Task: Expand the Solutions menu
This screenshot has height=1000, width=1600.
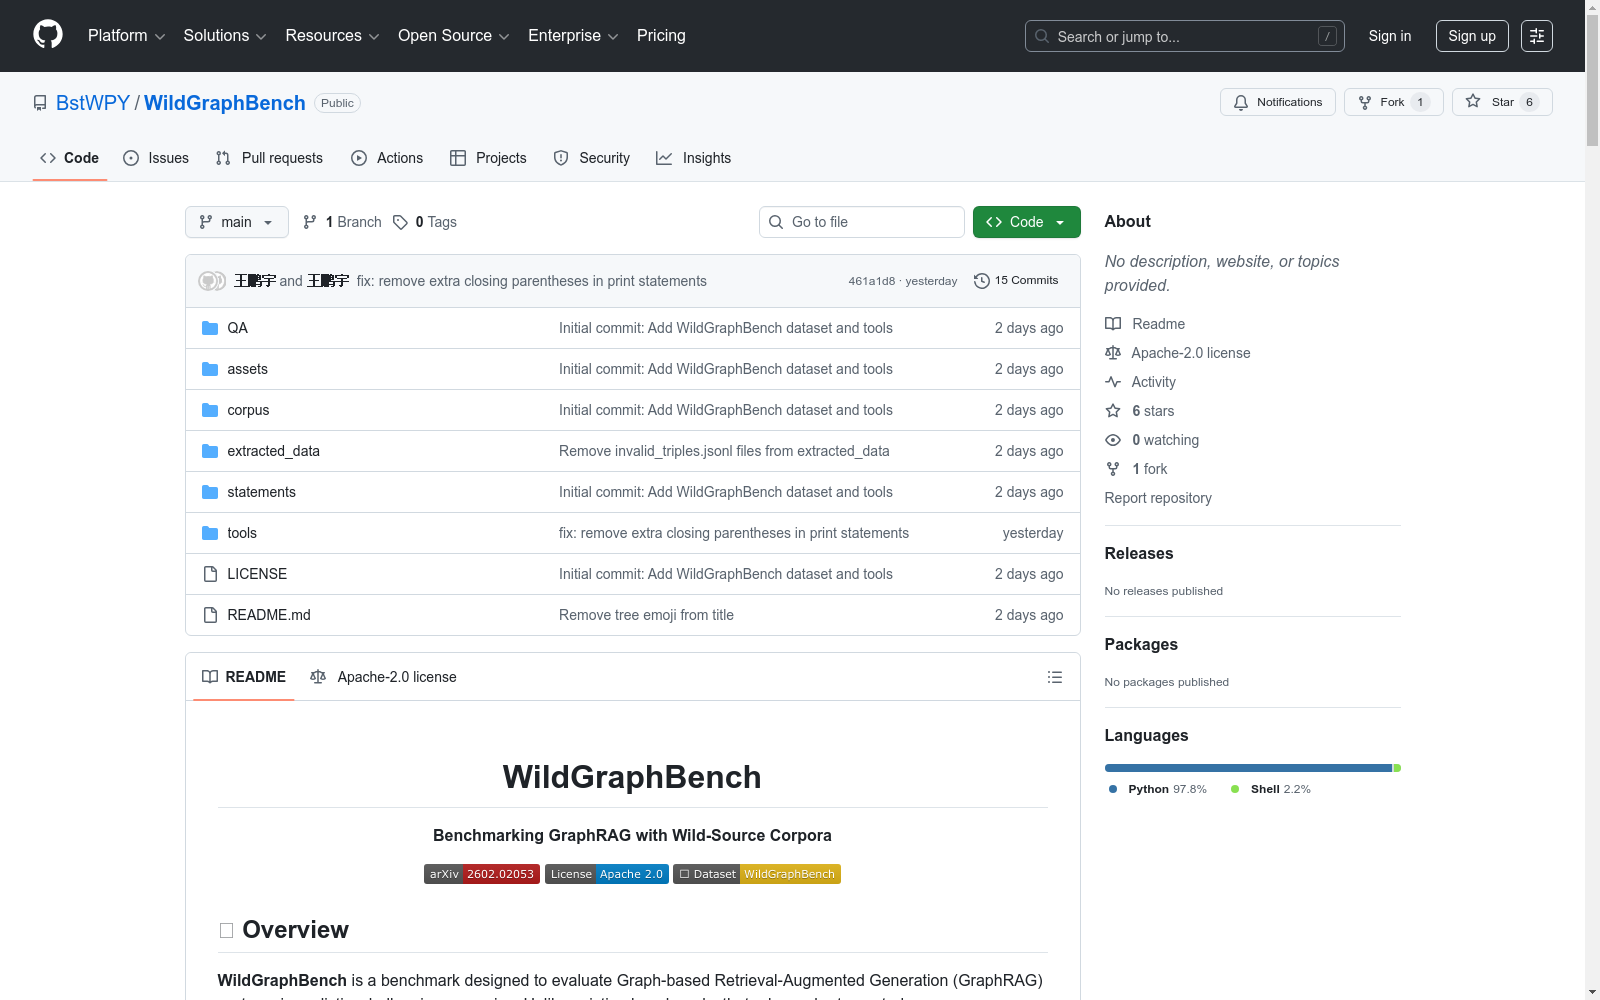Action: point(225,36)
